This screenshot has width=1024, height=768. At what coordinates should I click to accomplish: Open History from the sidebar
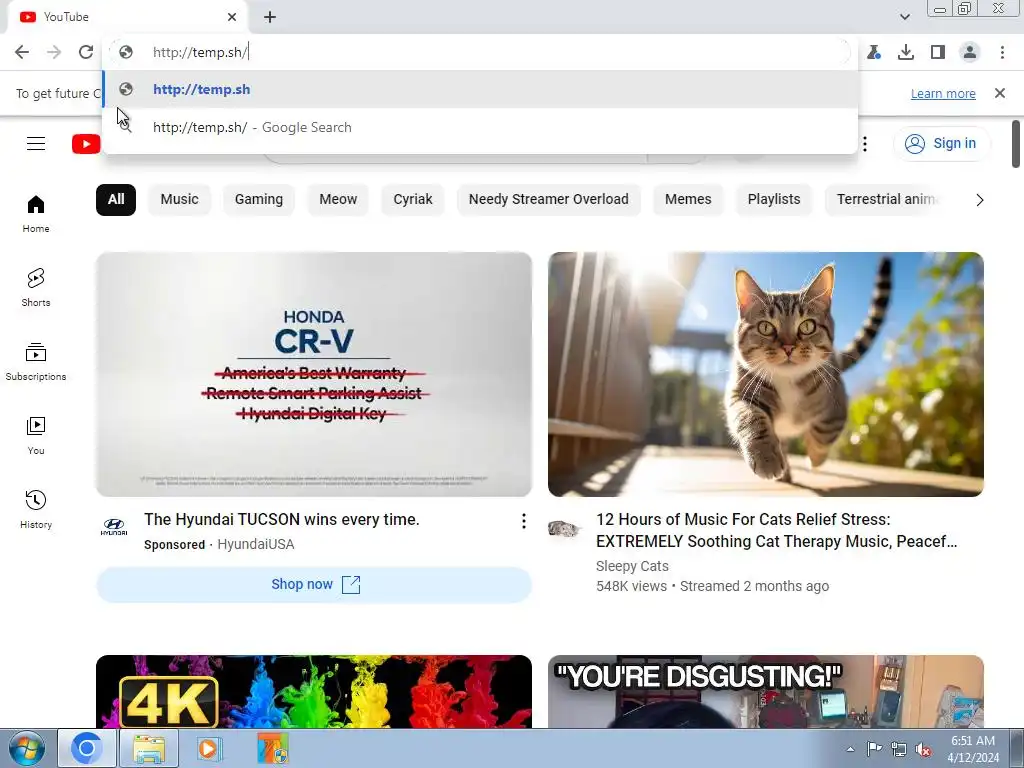click(x=36, y=509)
